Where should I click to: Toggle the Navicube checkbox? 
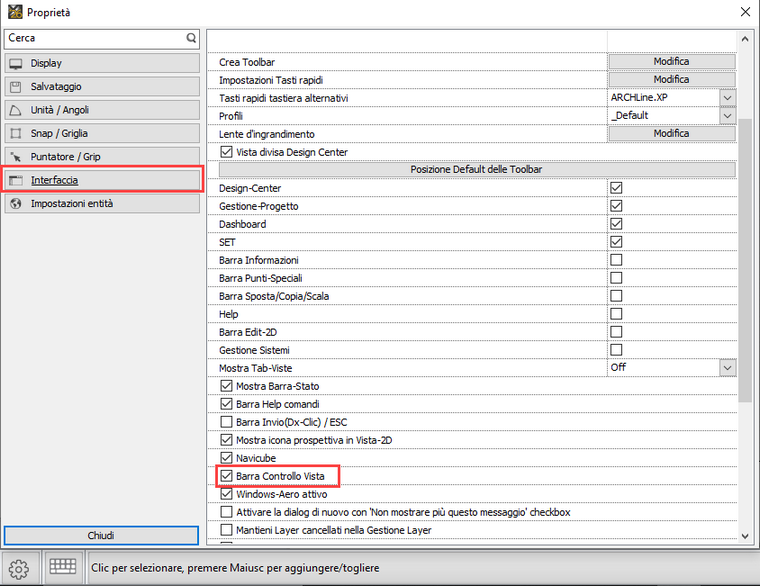(226, 458)
